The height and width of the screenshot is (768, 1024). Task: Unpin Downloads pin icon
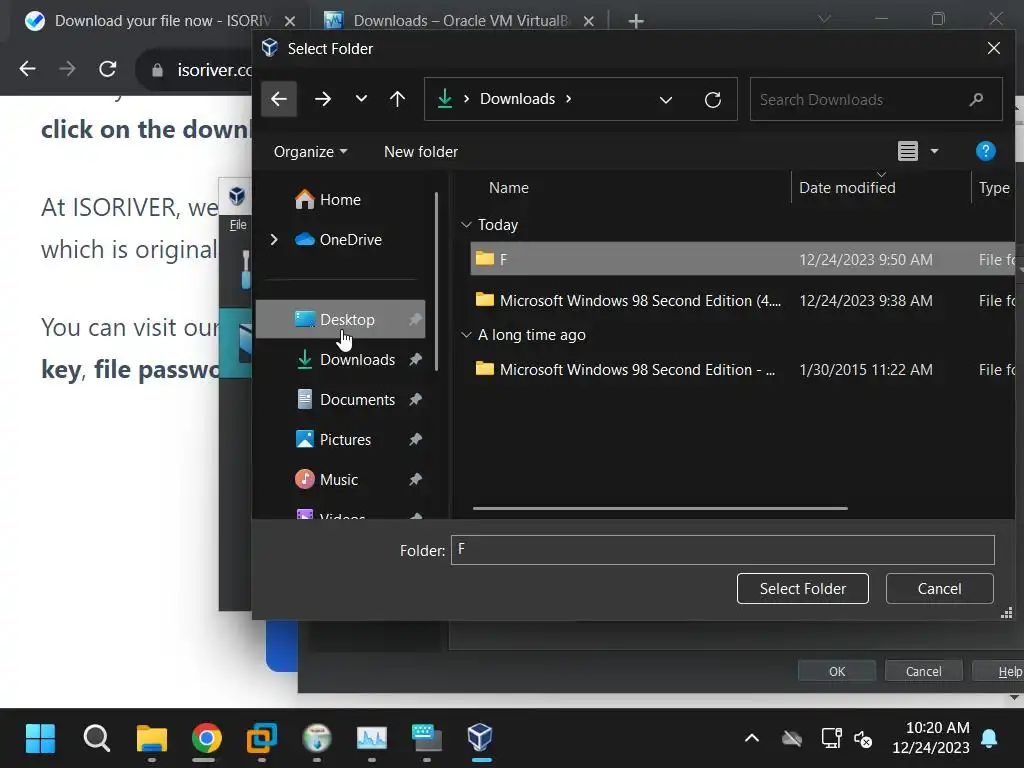pos(415,360)
